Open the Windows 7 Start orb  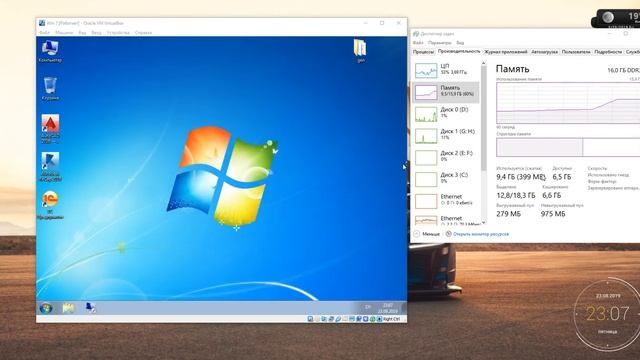pyautogui.click(x=46, y=308)
